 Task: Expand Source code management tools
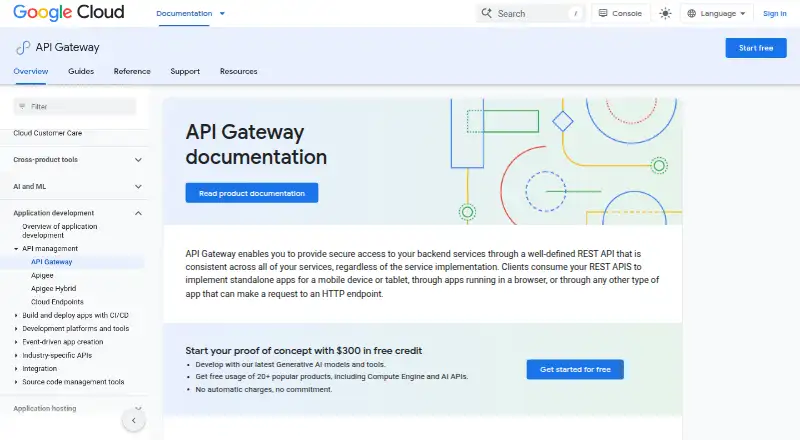(x=16, y=382)
